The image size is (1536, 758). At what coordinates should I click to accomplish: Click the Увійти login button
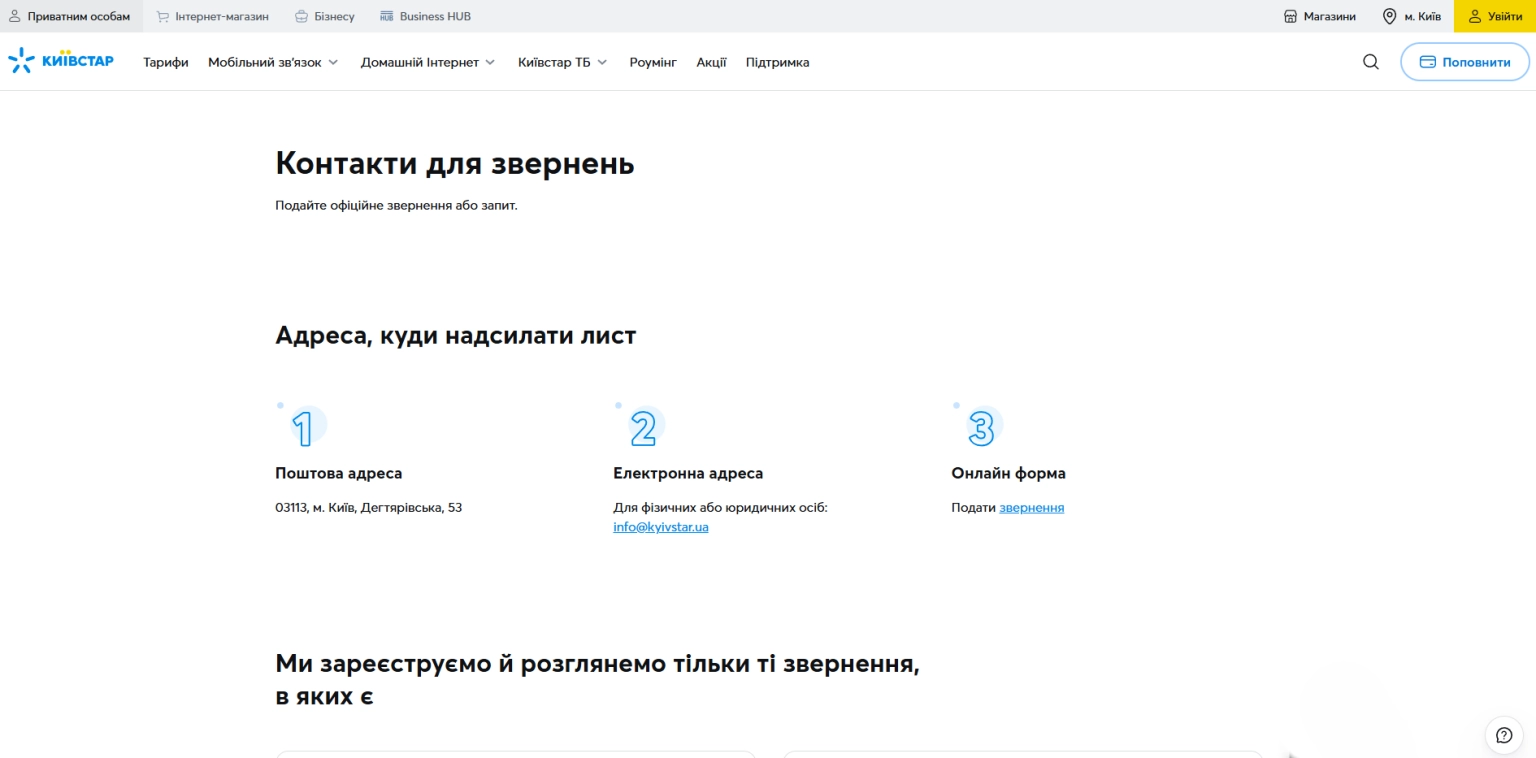tap(1495, 16)
